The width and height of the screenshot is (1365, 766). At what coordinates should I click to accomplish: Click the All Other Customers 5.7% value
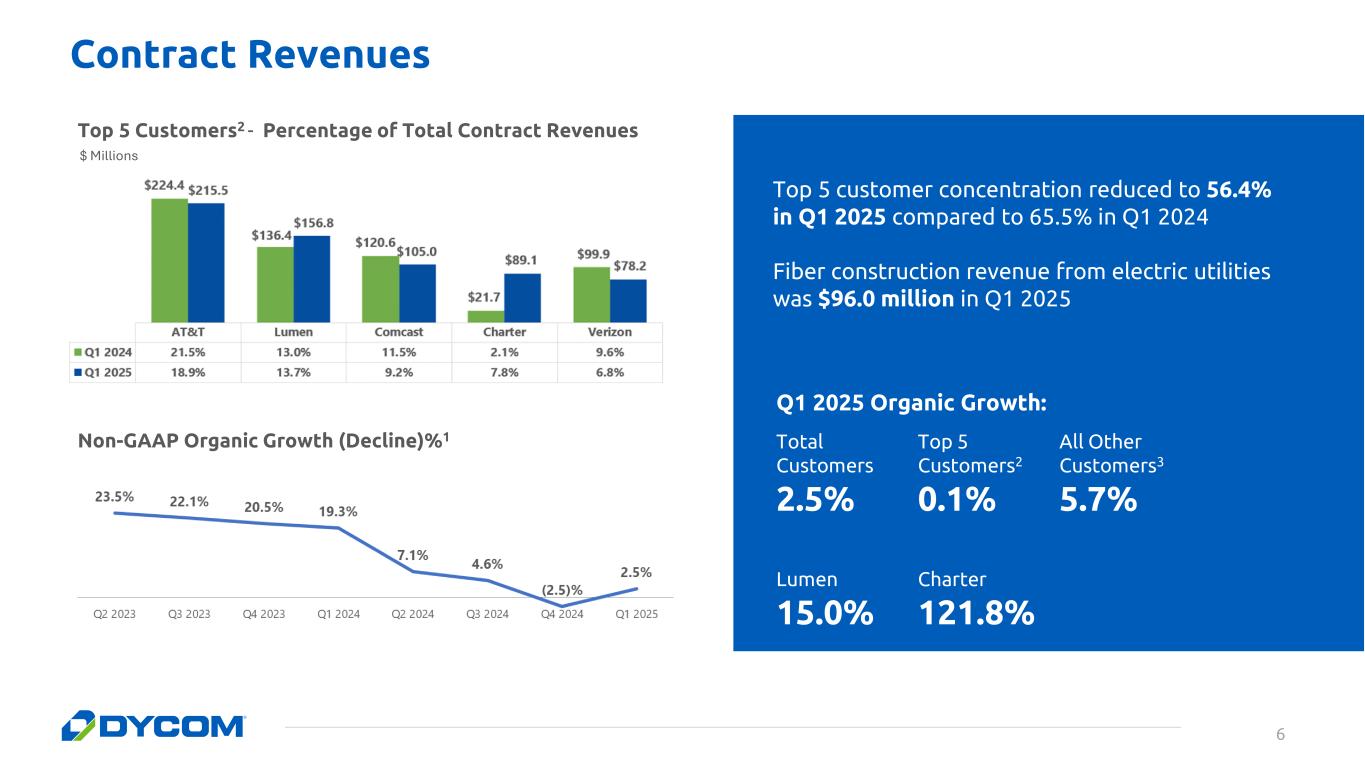click(1097, 498)
